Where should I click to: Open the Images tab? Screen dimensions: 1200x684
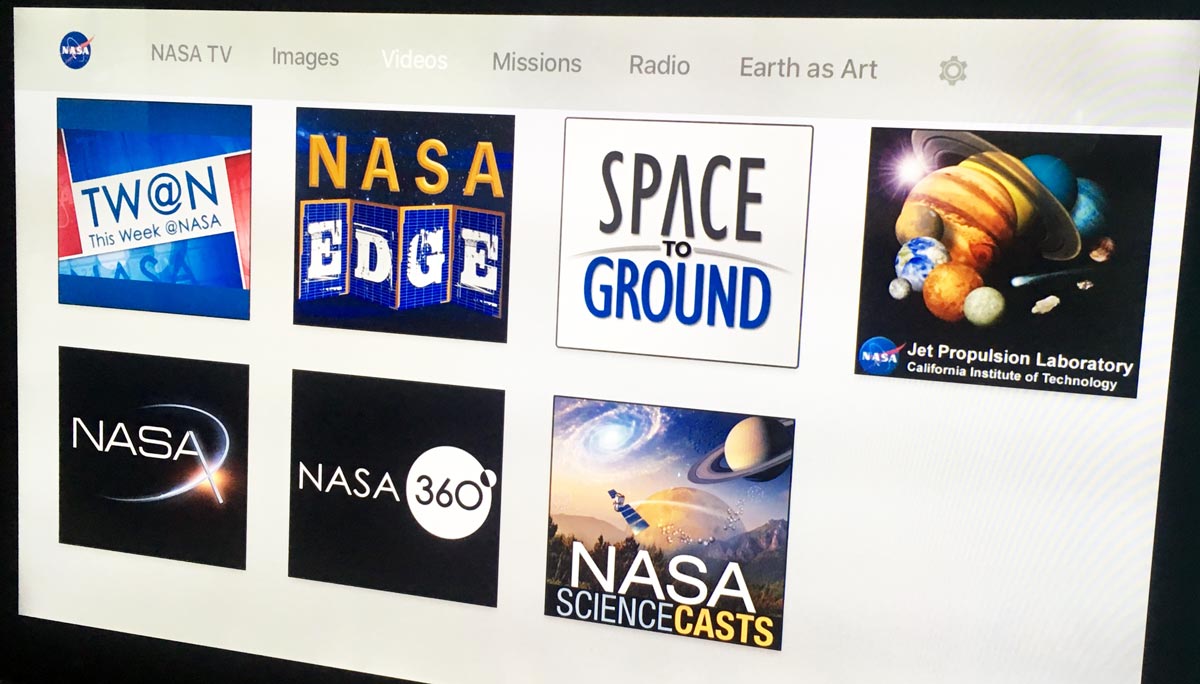pyautogui.click(x=305, y=57)
